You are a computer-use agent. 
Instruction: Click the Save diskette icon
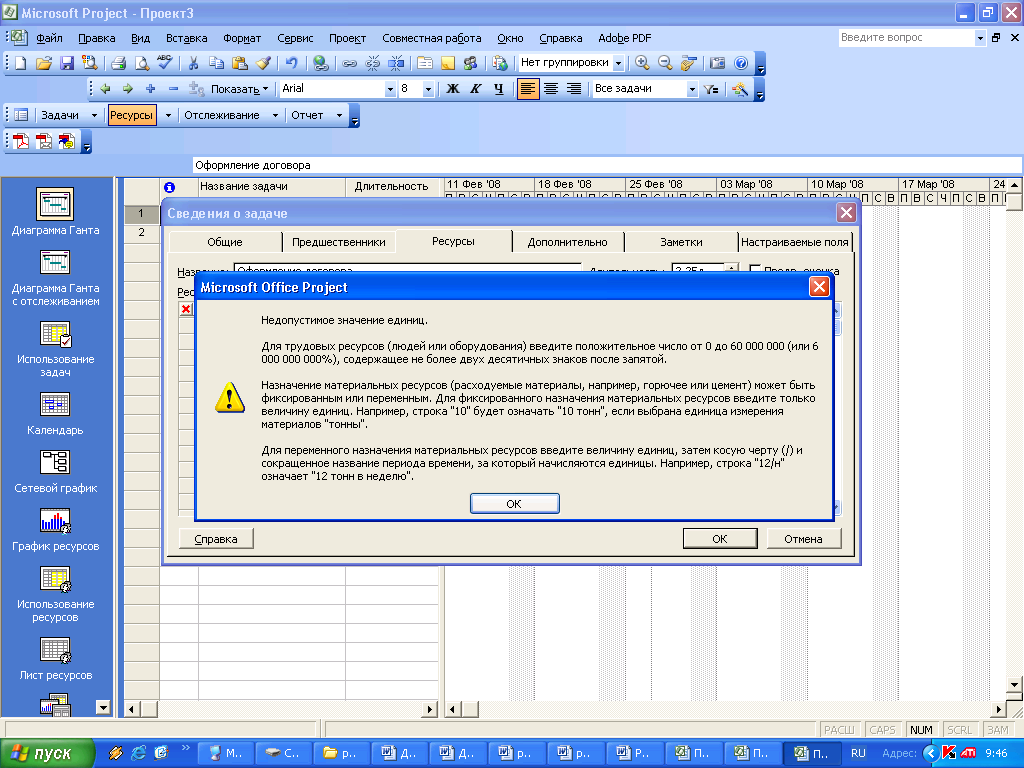coord(67,63)
